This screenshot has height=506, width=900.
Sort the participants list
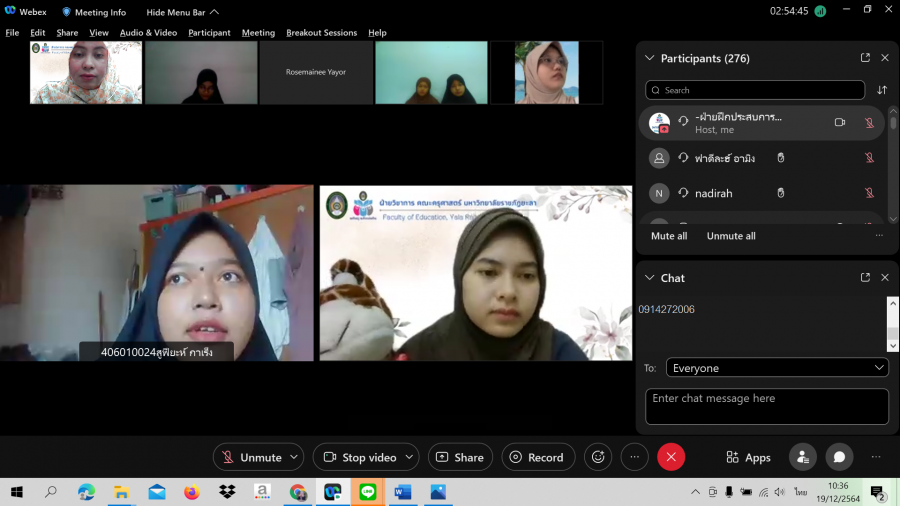[882, 90]
